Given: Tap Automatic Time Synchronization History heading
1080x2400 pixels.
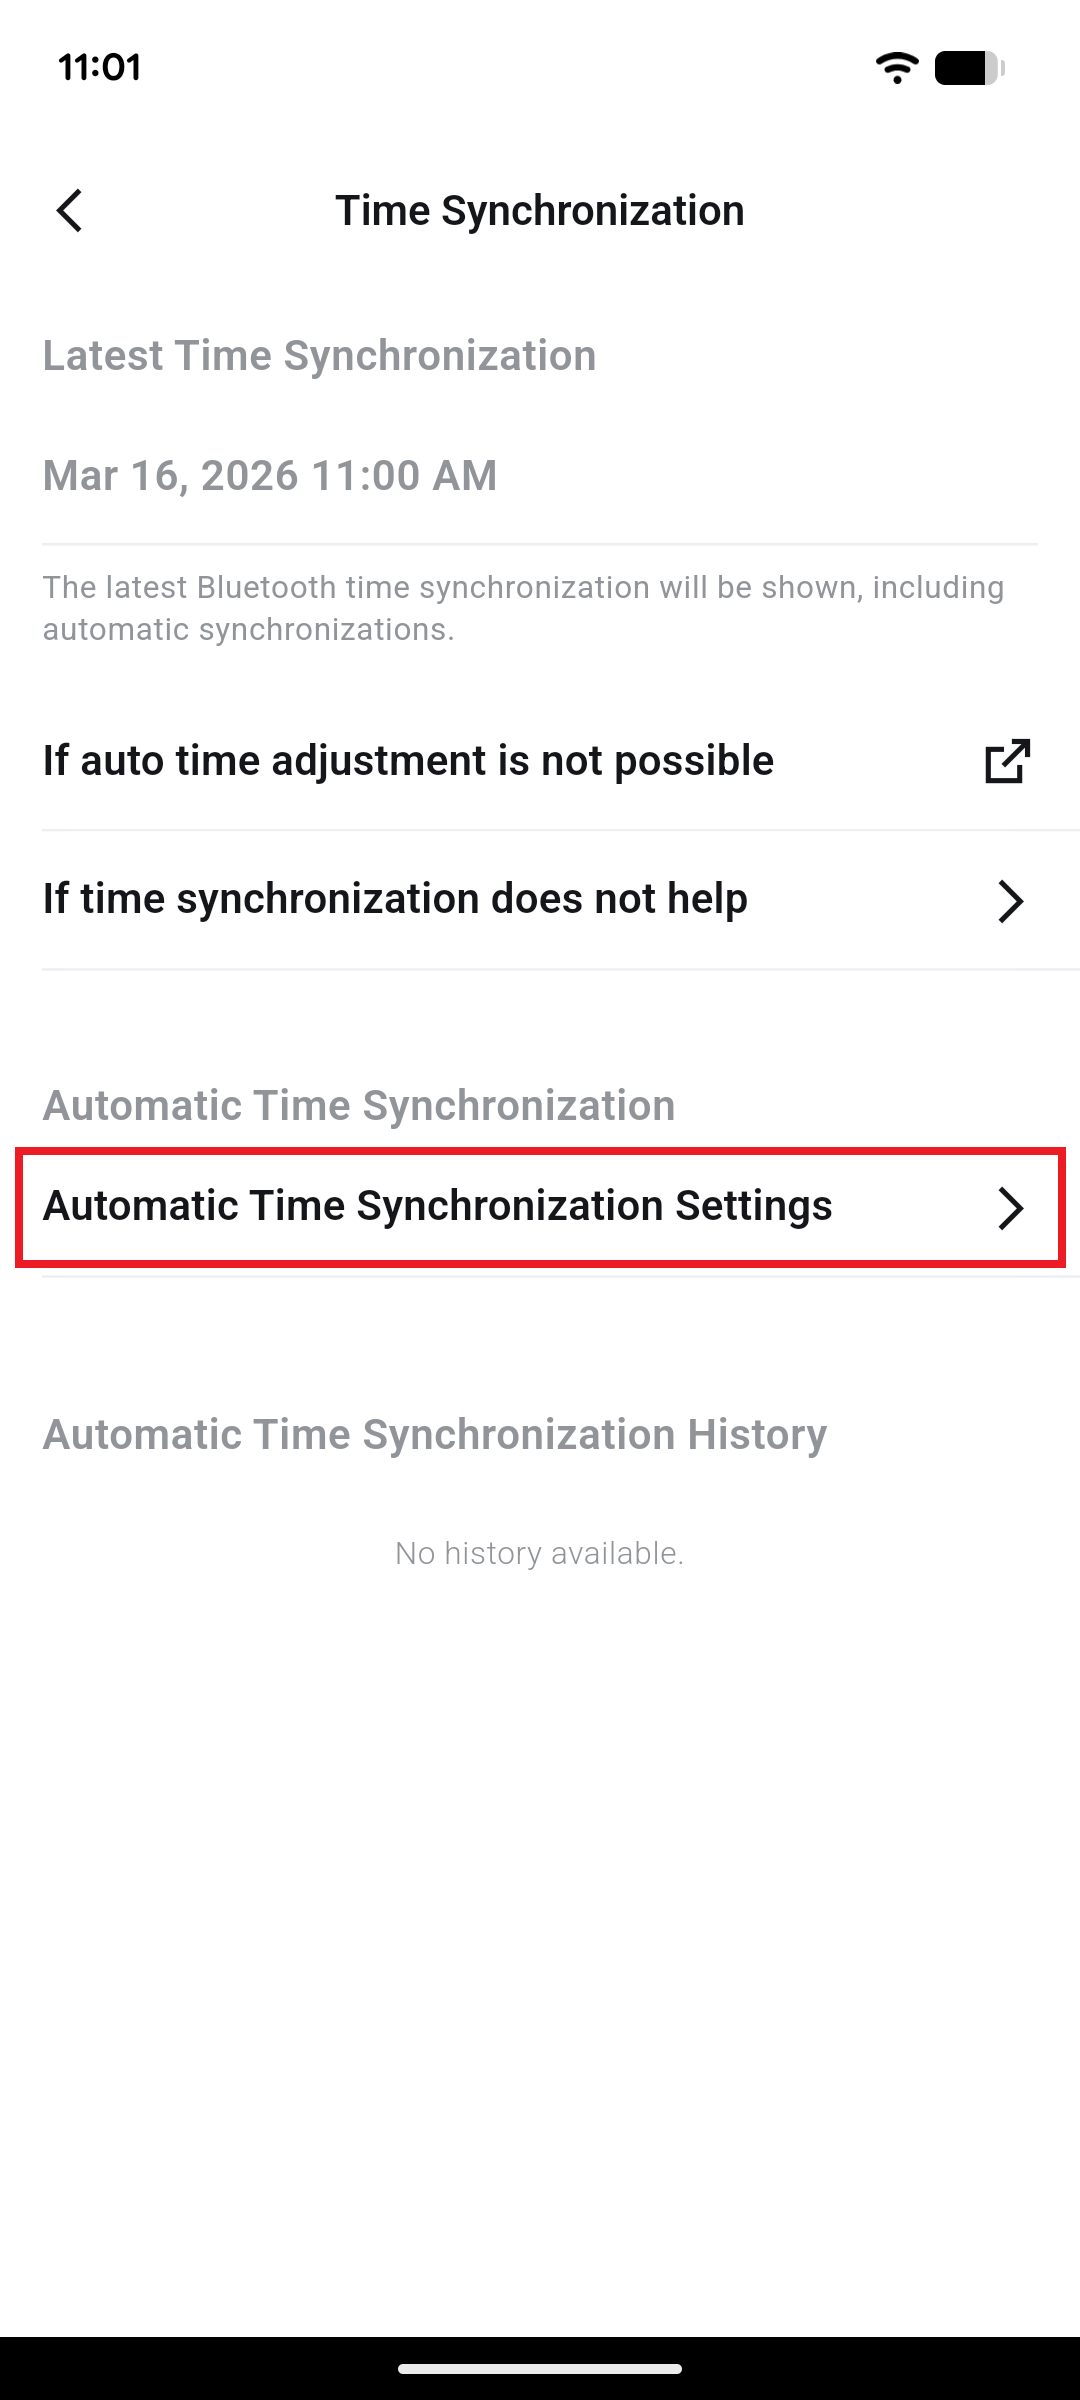Looking at the screenshot, I should [x=435, y=1435].
